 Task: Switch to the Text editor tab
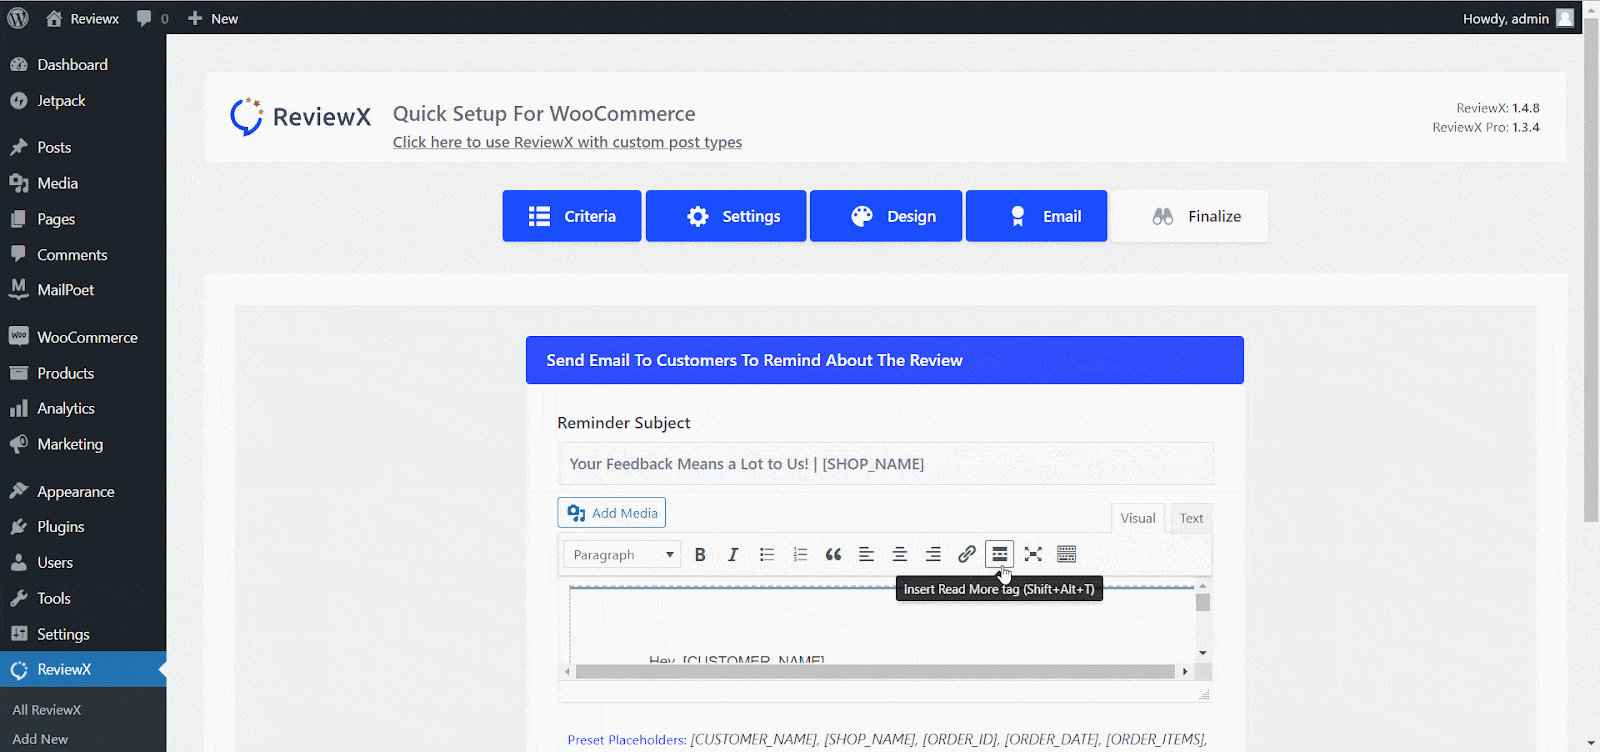tap(1191, 518)
